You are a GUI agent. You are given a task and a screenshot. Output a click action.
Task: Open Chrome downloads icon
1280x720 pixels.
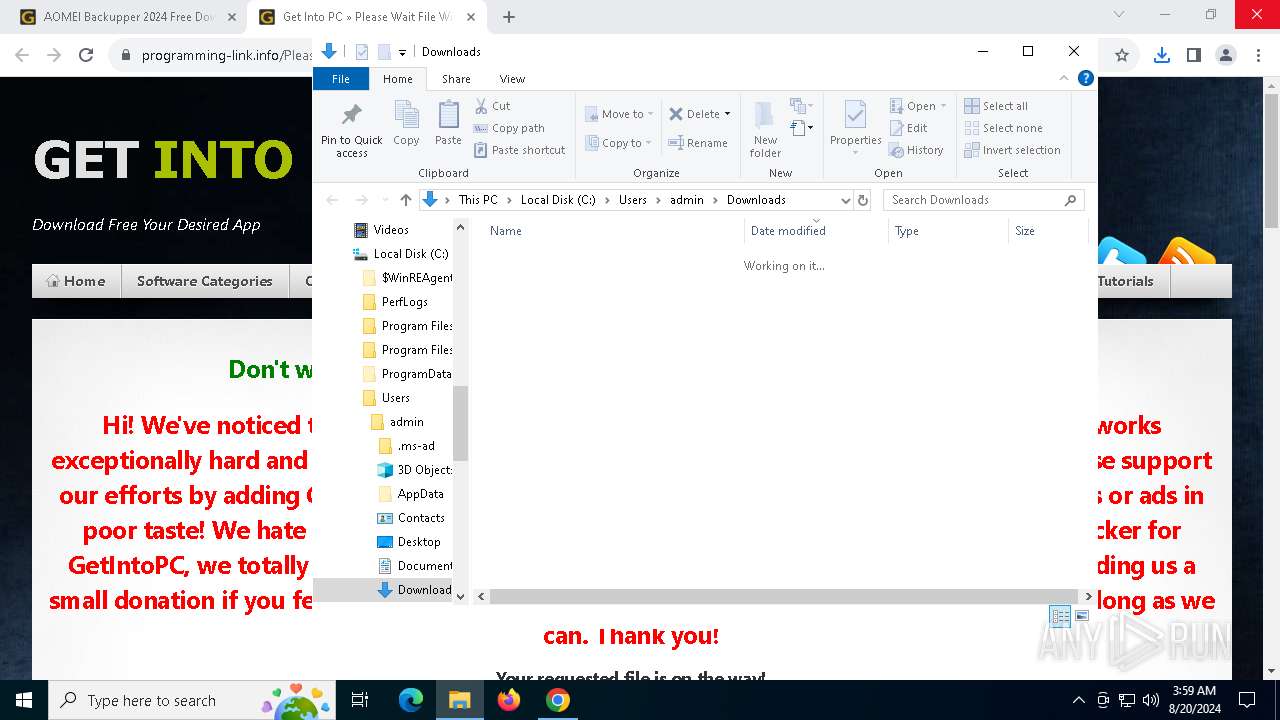coord(1161,56)
